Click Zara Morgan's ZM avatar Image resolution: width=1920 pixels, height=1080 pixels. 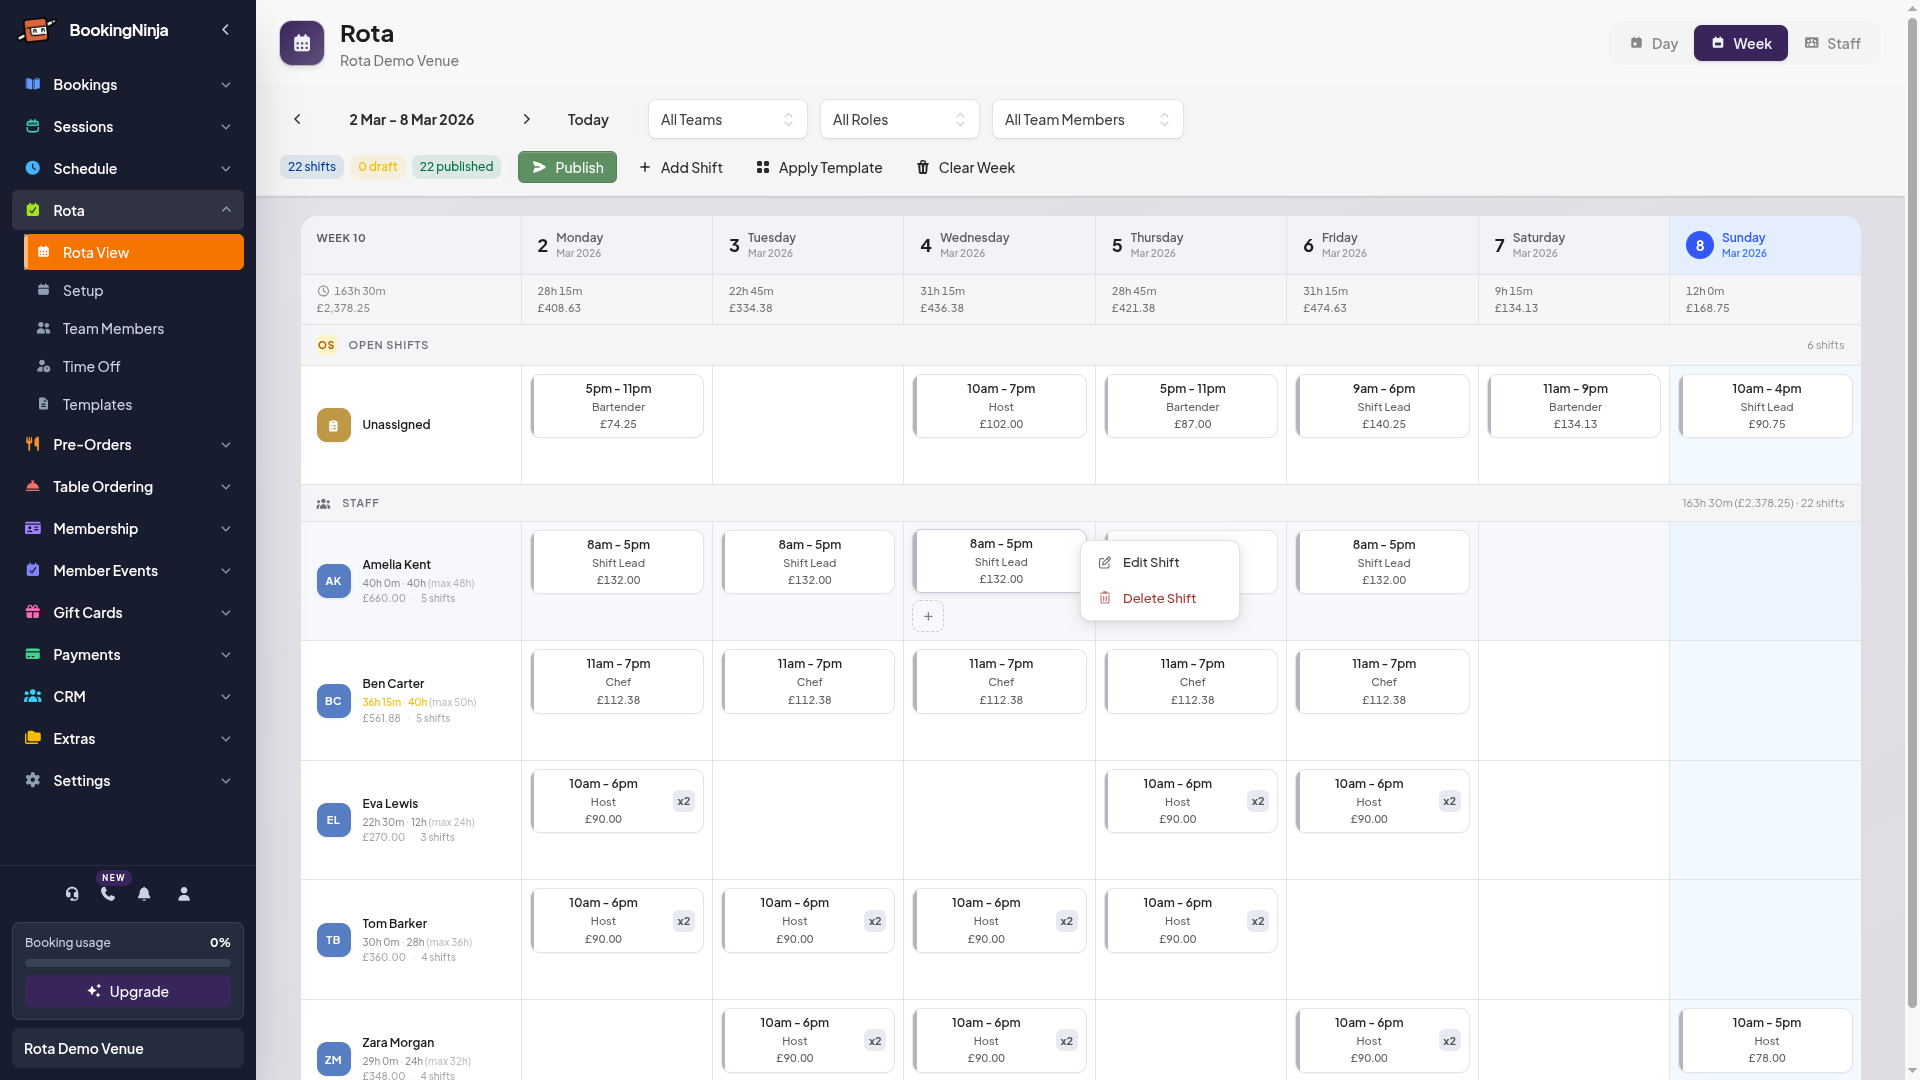coord(334,1059)
